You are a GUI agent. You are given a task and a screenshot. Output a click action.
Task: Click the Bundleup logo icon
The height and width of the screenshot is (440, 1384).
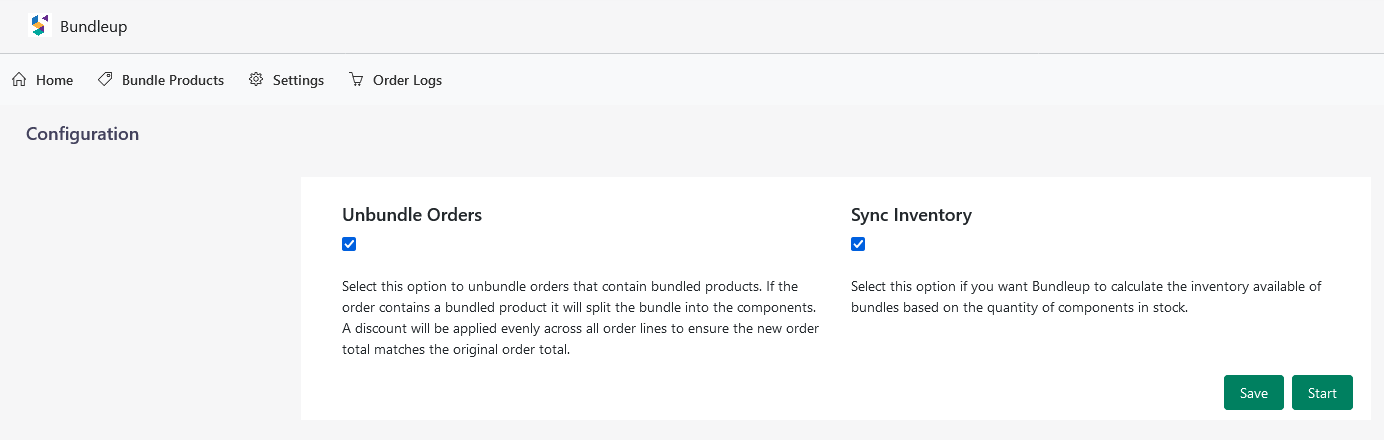pos(39,26)
